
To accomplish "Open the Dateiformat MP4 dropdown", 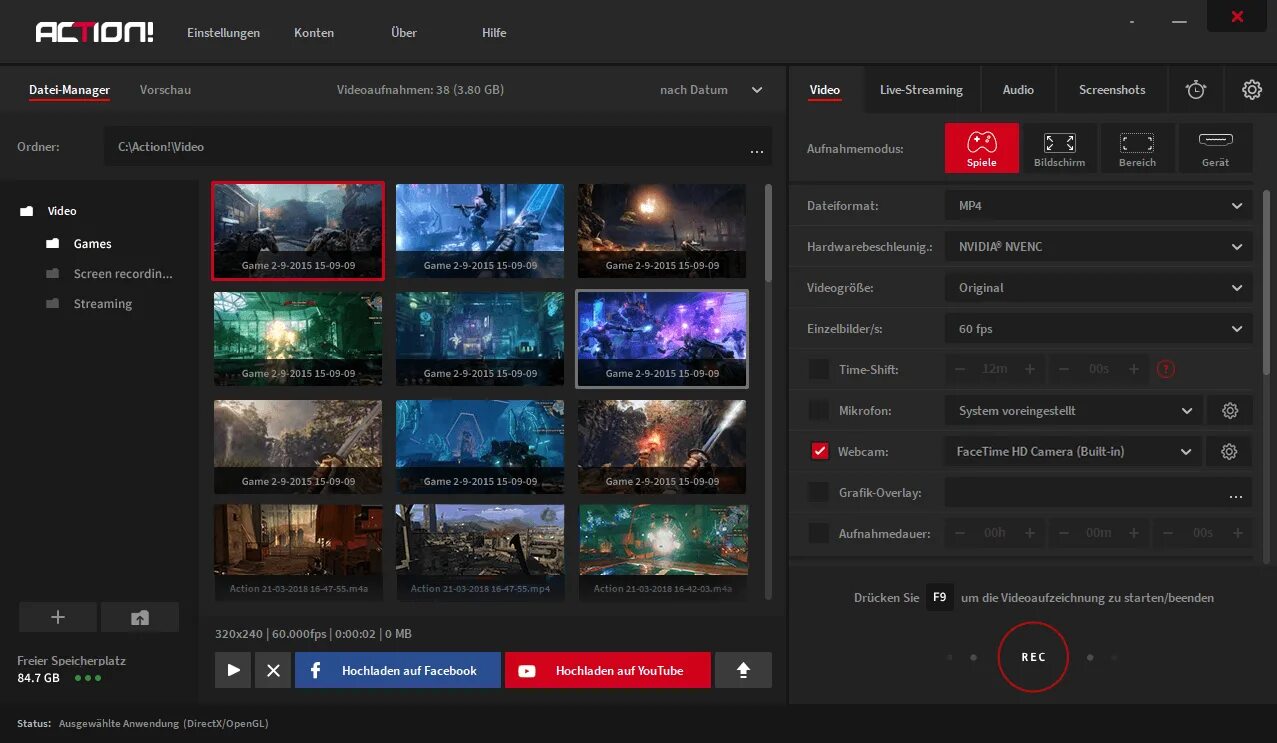I will coord(1098,206).
